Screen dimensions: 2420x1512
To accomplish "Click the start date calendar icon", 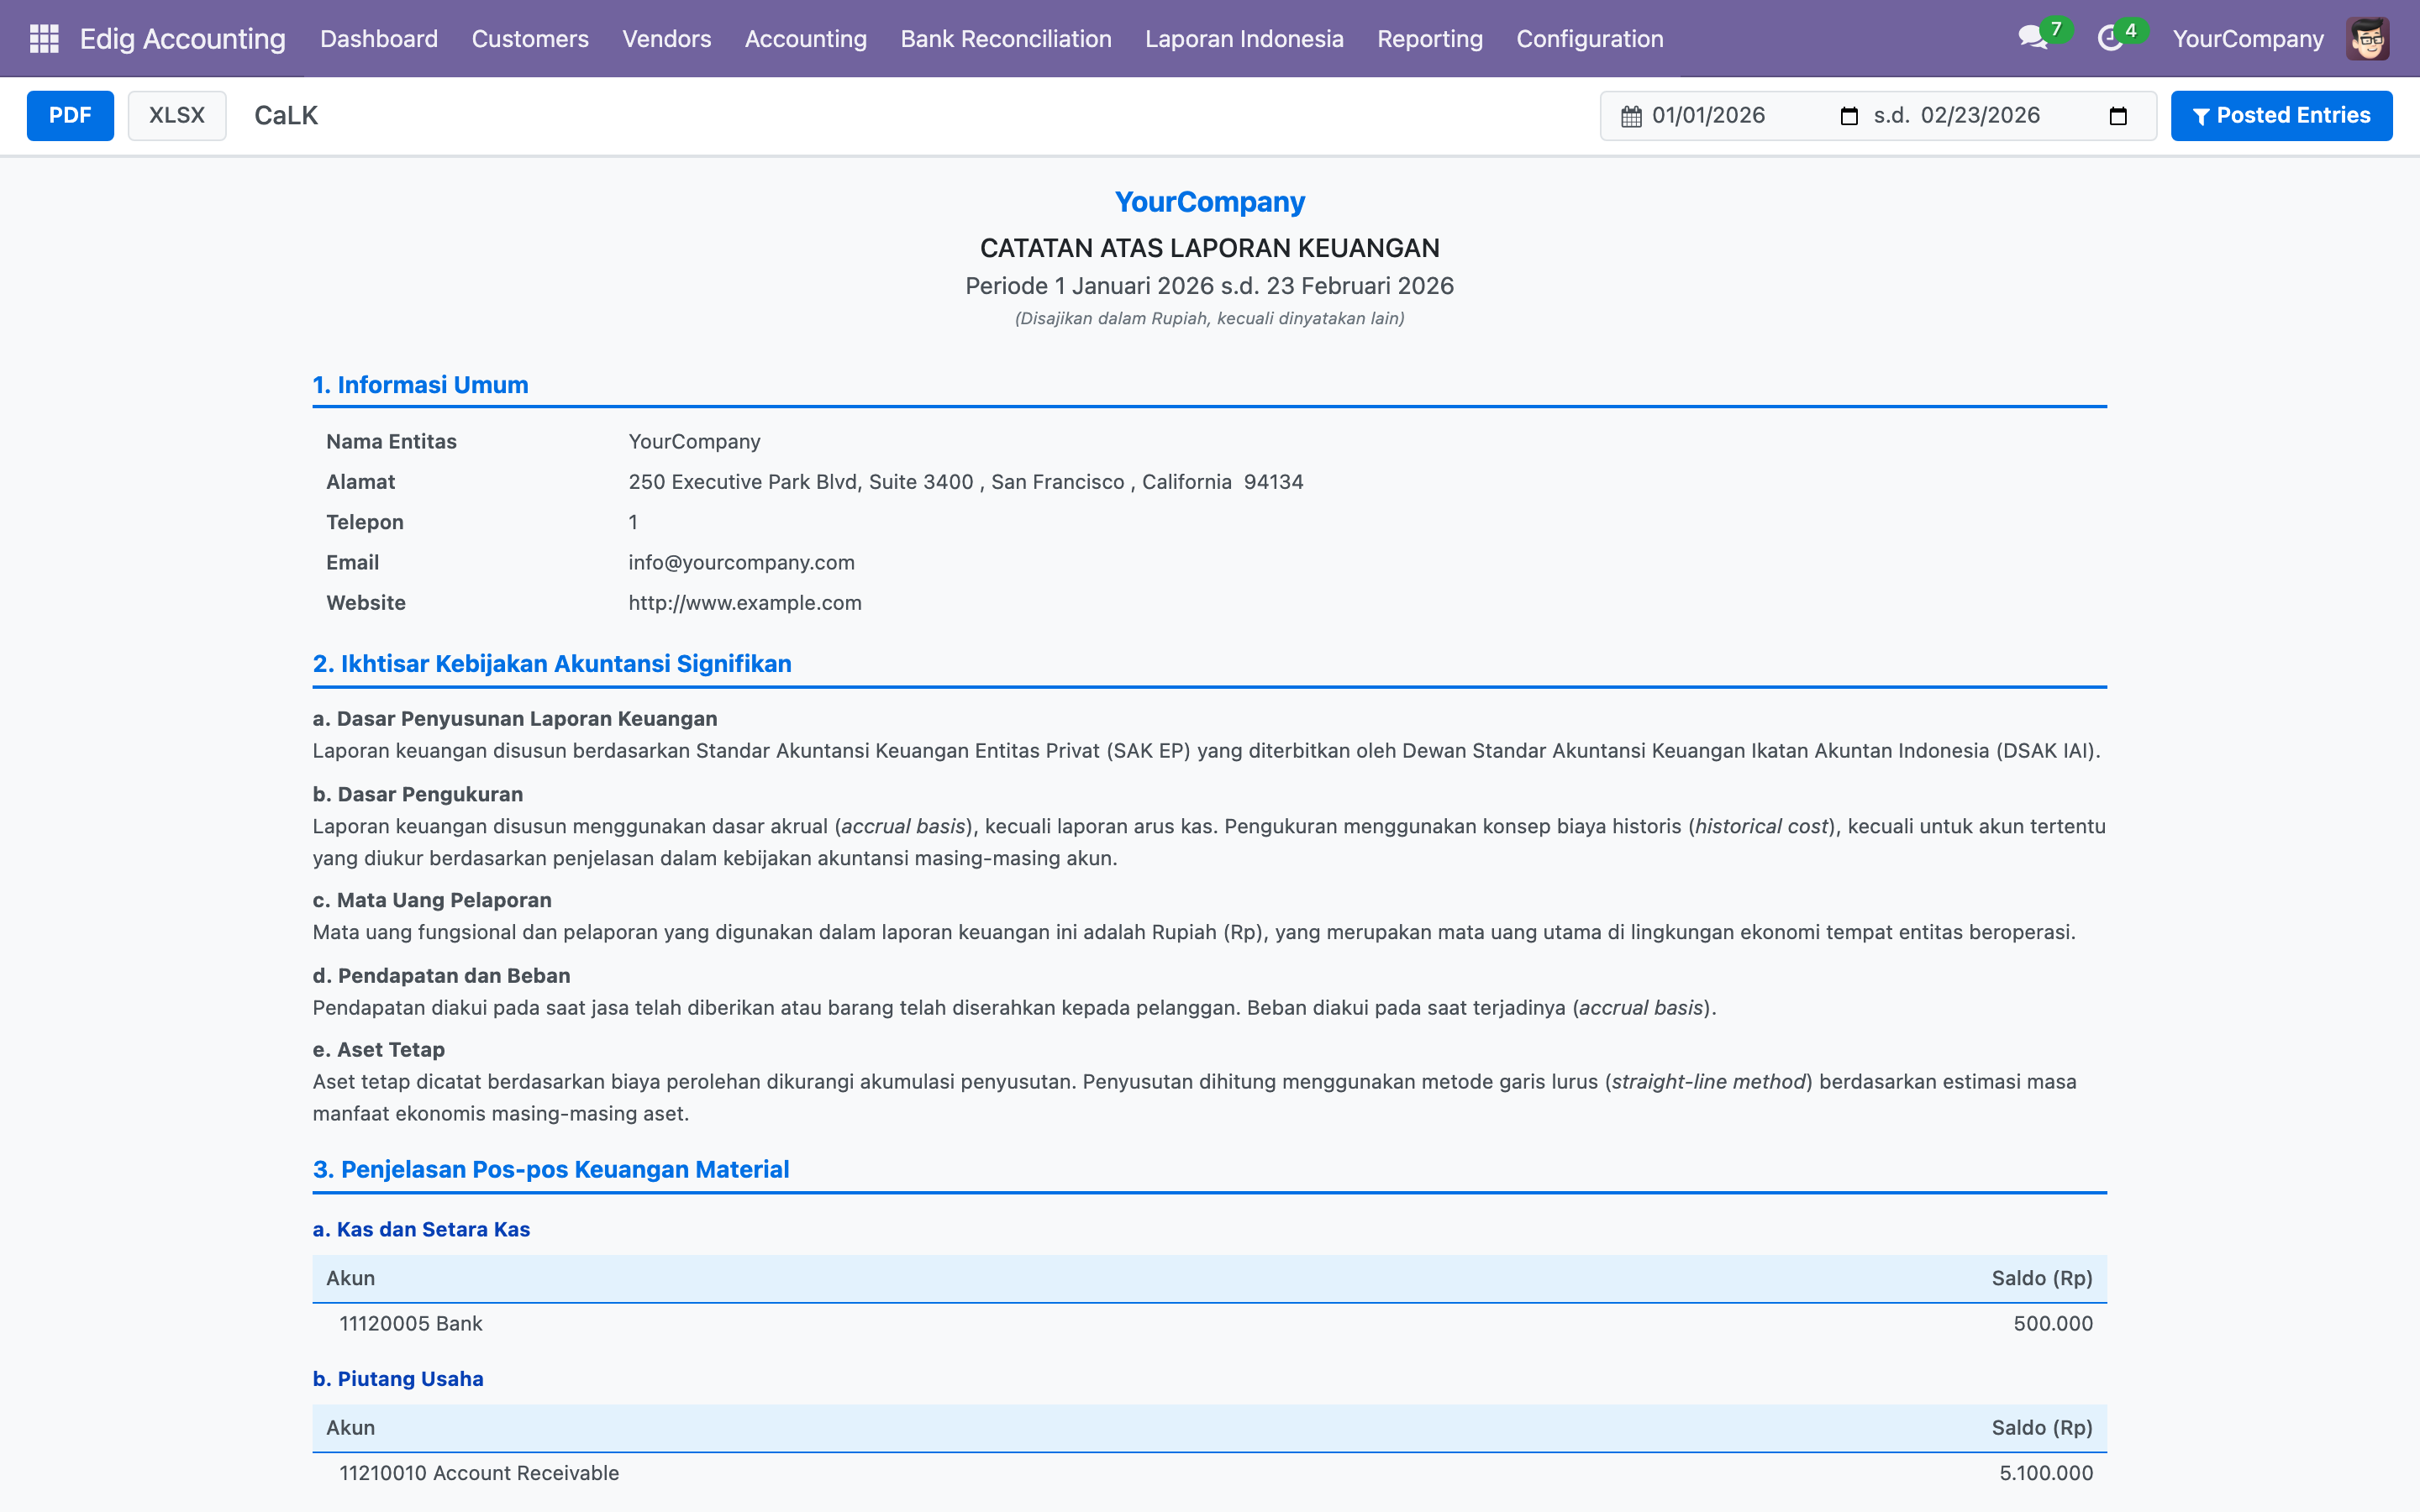I will click(1631, 116).
